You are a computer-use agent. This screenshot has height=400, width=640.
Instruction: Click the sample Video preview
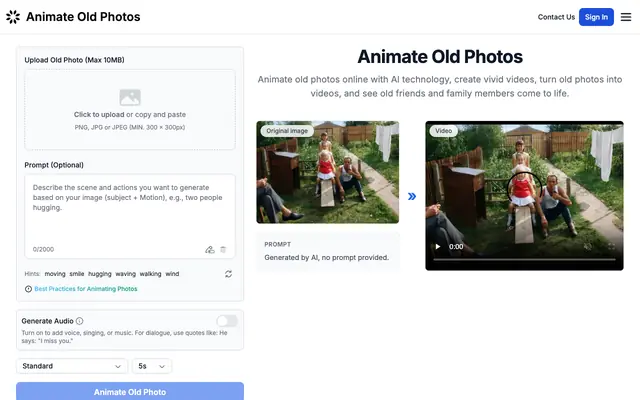(x=524, y=196)
